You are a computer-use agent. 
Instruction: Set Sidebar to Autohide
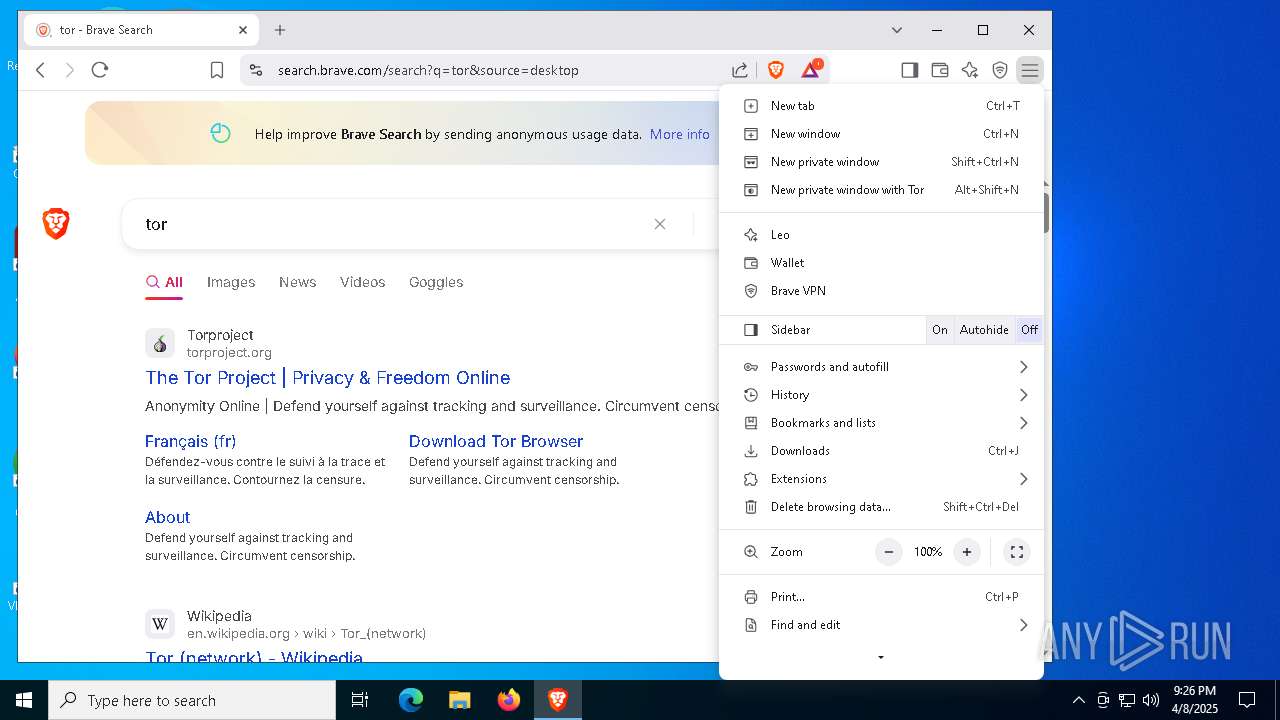(984, 330)
